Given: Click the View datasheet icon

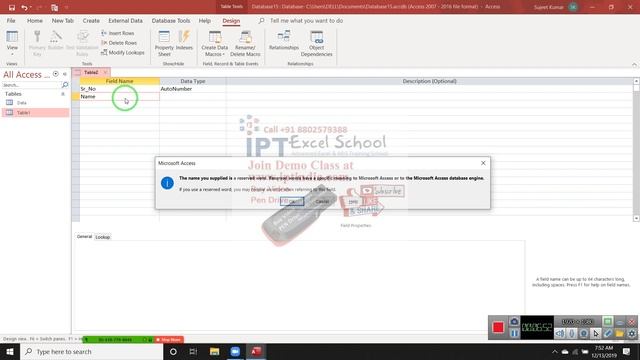Looking at the screenshot, I should click(x=12, y=37).
